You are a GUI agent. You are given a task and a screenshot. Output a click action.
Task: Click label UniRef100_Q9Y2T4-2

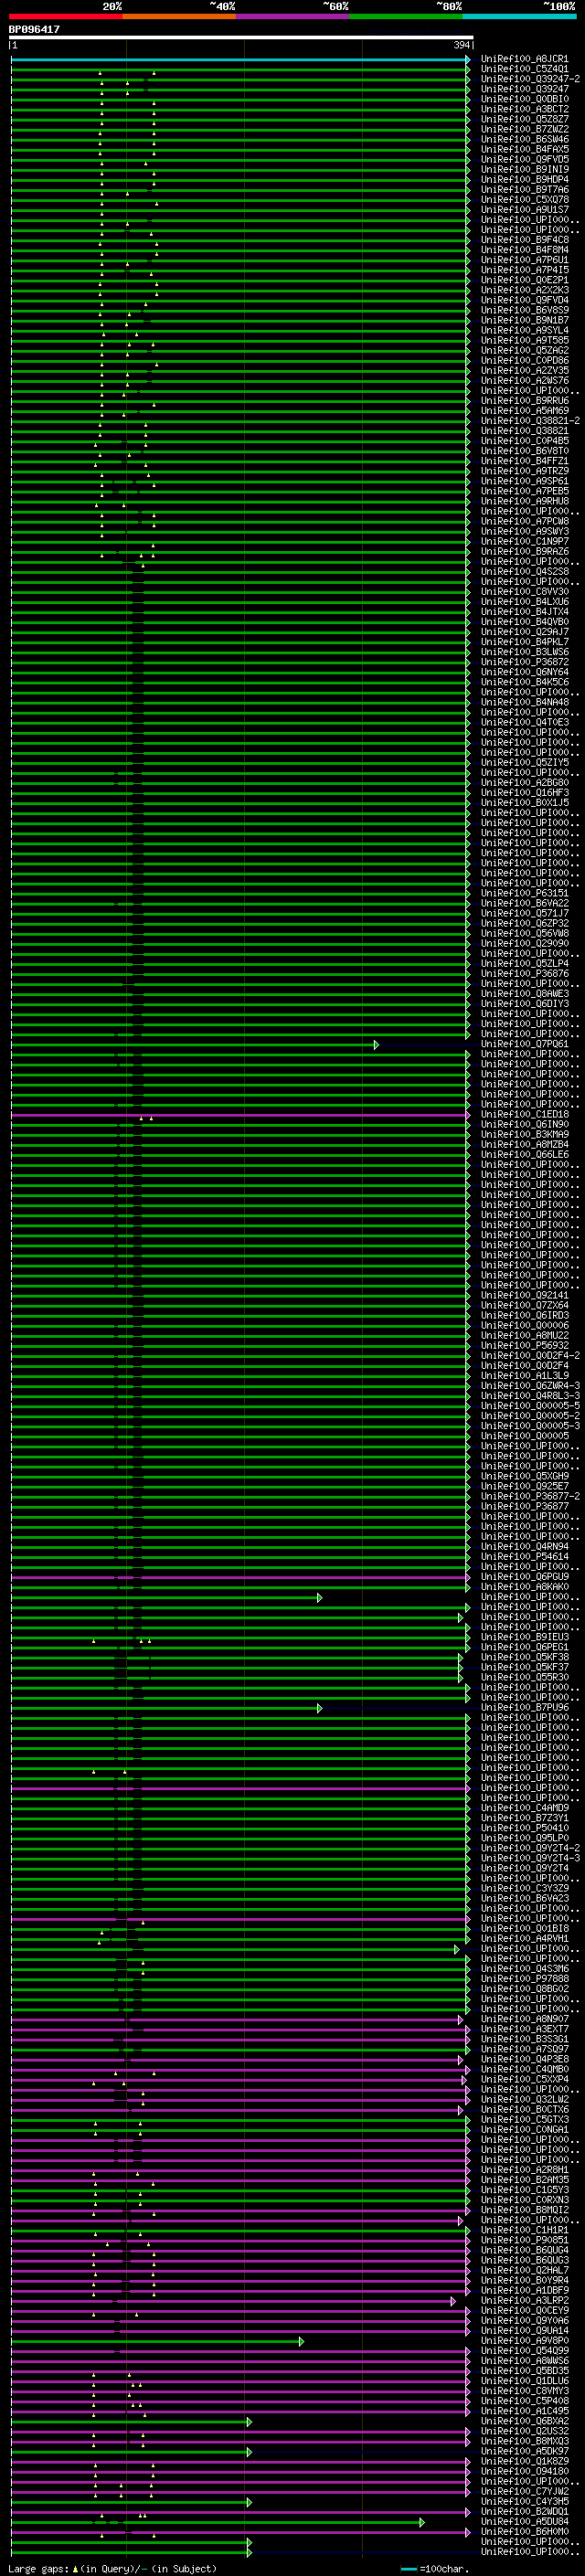530,1848
